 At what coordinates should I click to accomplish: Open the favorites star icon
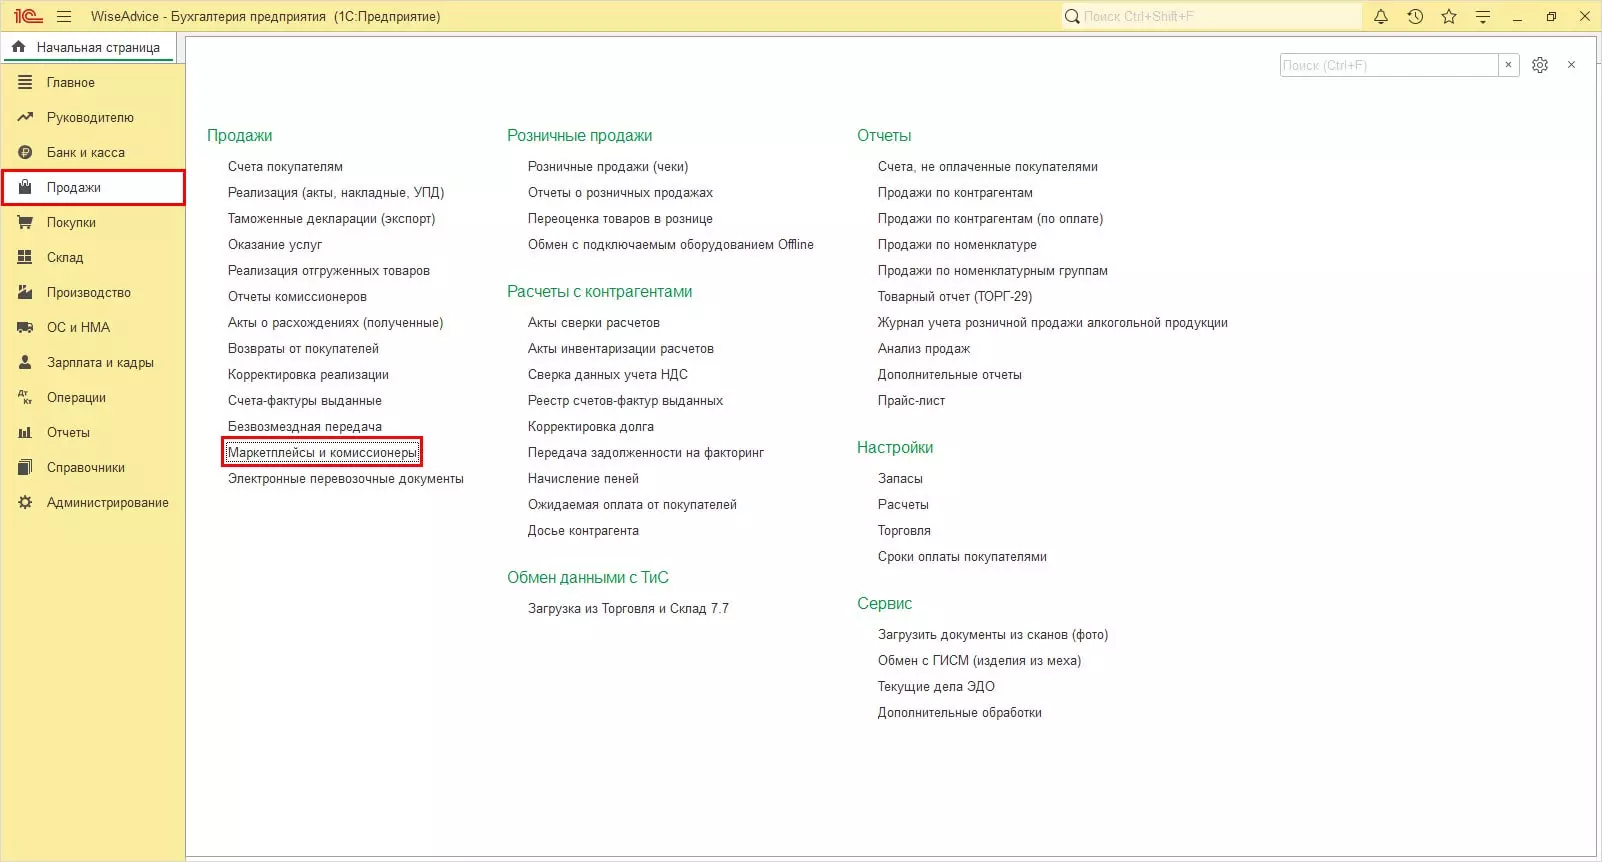(1449, 16)
